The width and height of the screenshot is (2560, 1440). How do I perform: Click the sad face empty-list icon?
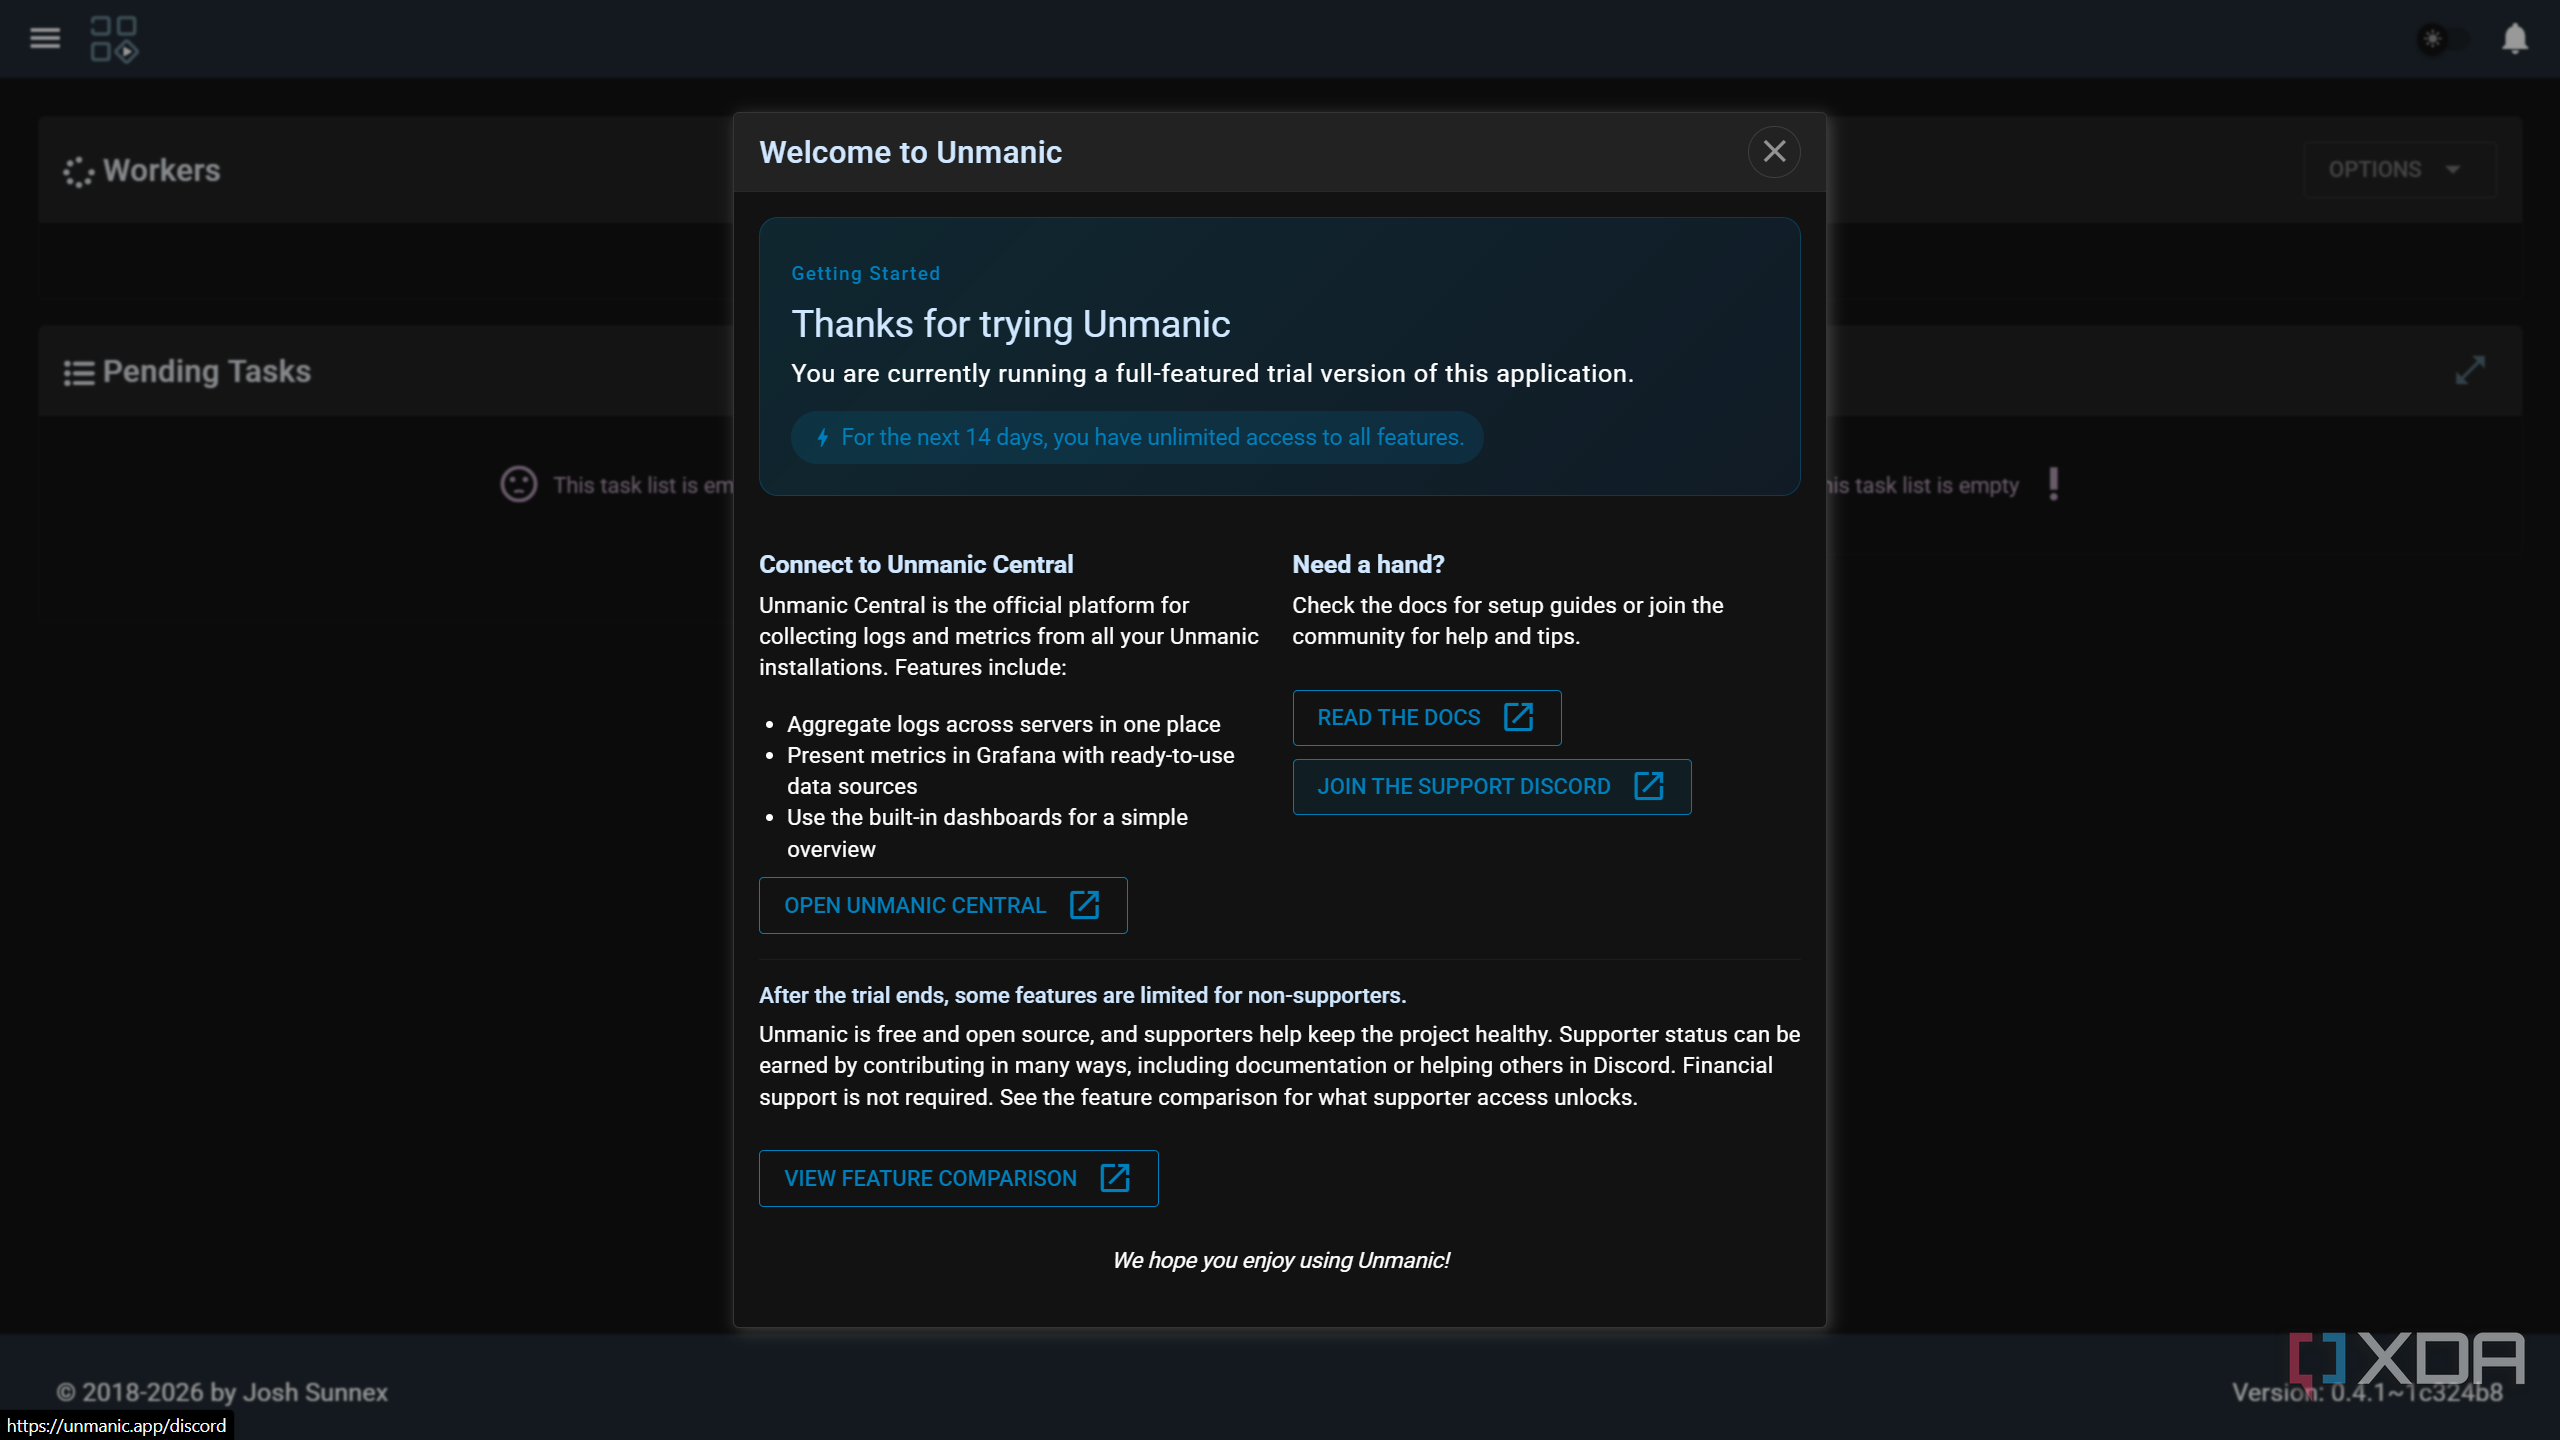[518, 485]
